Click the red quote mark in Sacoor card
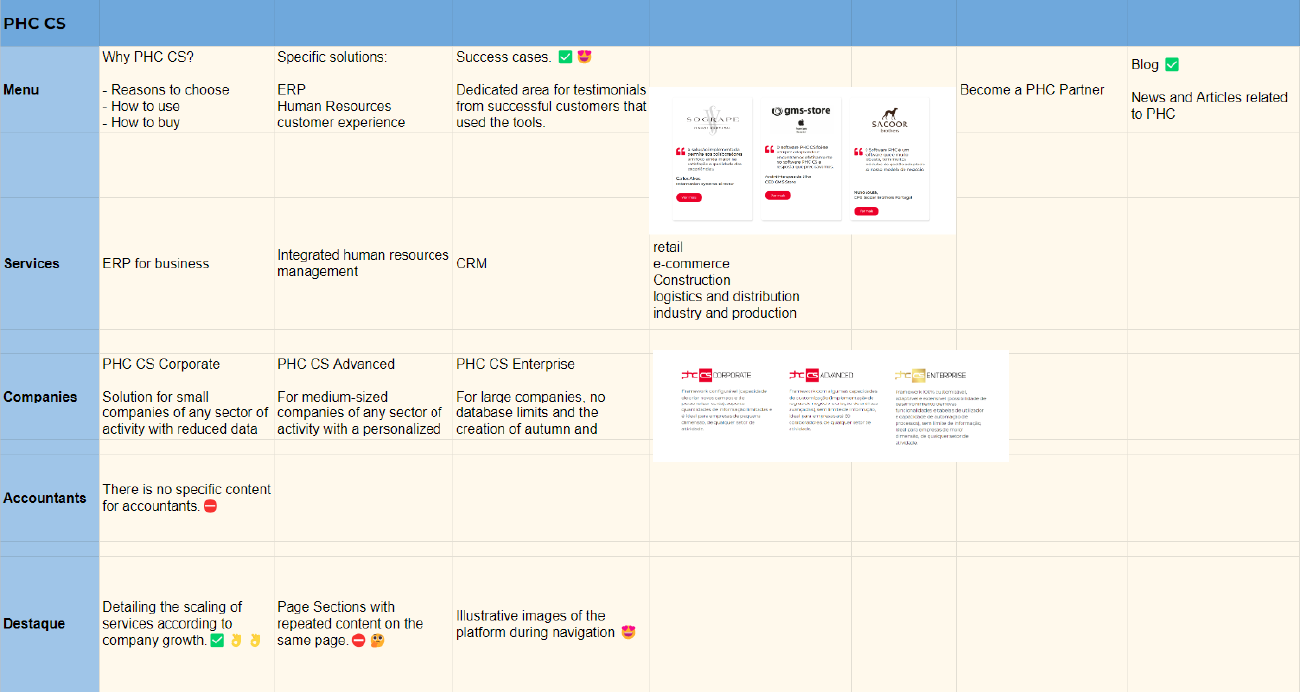Viewport: 1300px width, 692px height. click(x=858, y=152)
